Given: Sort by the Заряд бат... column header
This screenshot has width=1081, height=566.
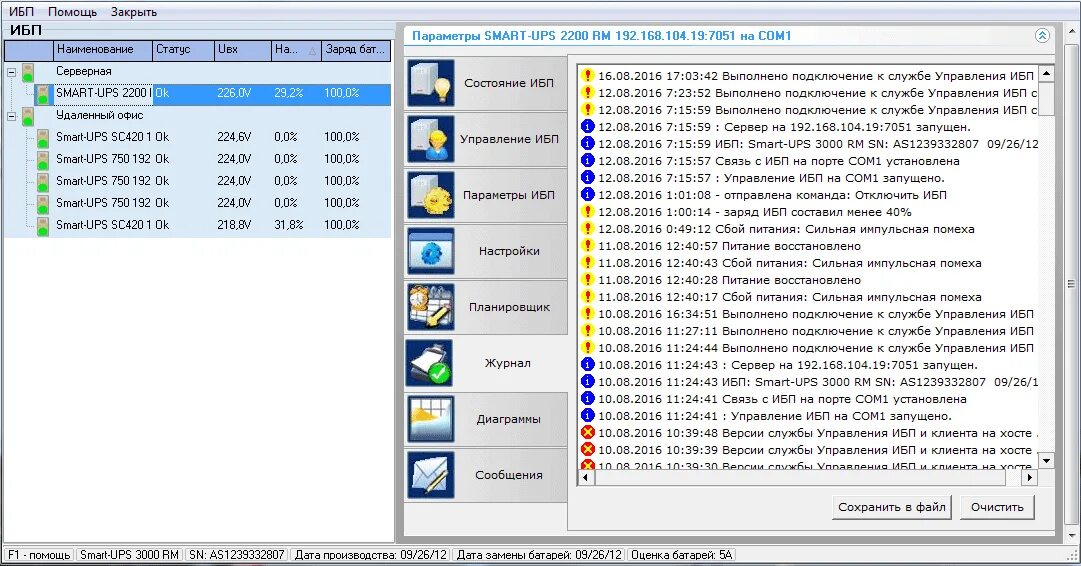Looking at the screenshot, I should click(356, 50).
